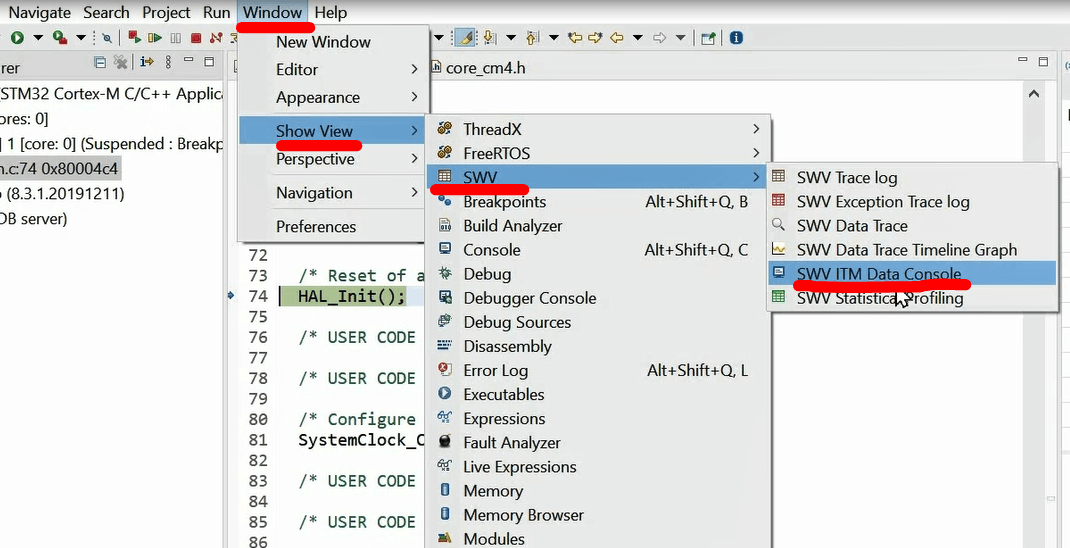This screenshot has width=1070, height=548.
Task: Open the Executables view
Action: [598, 394]
